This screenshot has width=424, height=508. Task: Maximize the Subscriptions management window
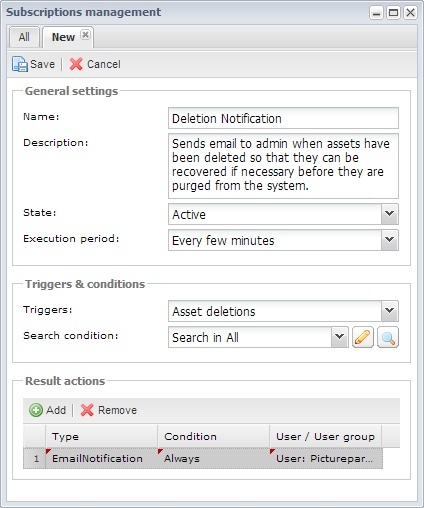(393, 13)
